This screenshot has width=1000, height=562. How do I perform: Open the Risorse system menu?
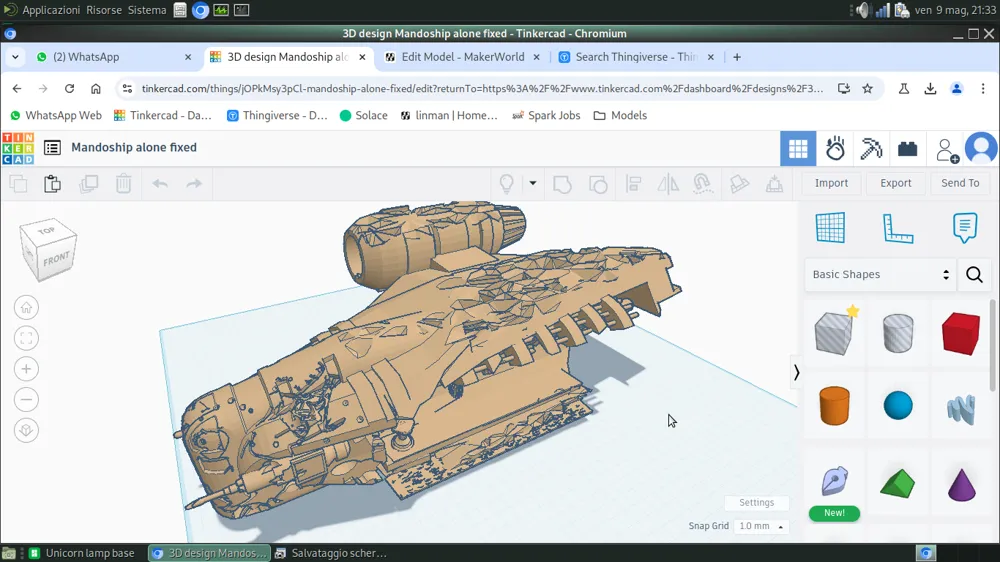pos(104,10)
